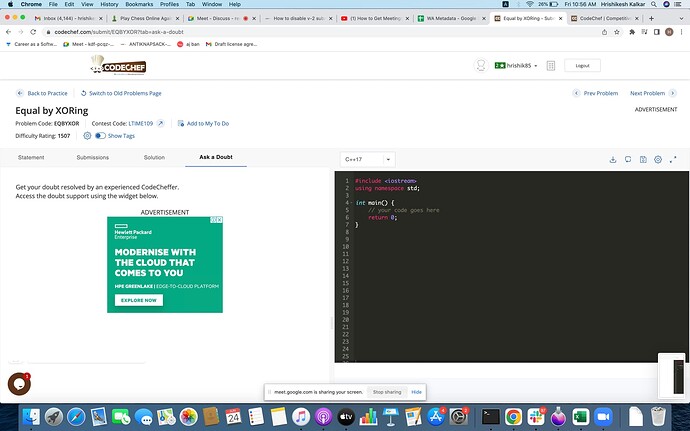
Task: Open a new browser tab
Action: click(651, 18)
